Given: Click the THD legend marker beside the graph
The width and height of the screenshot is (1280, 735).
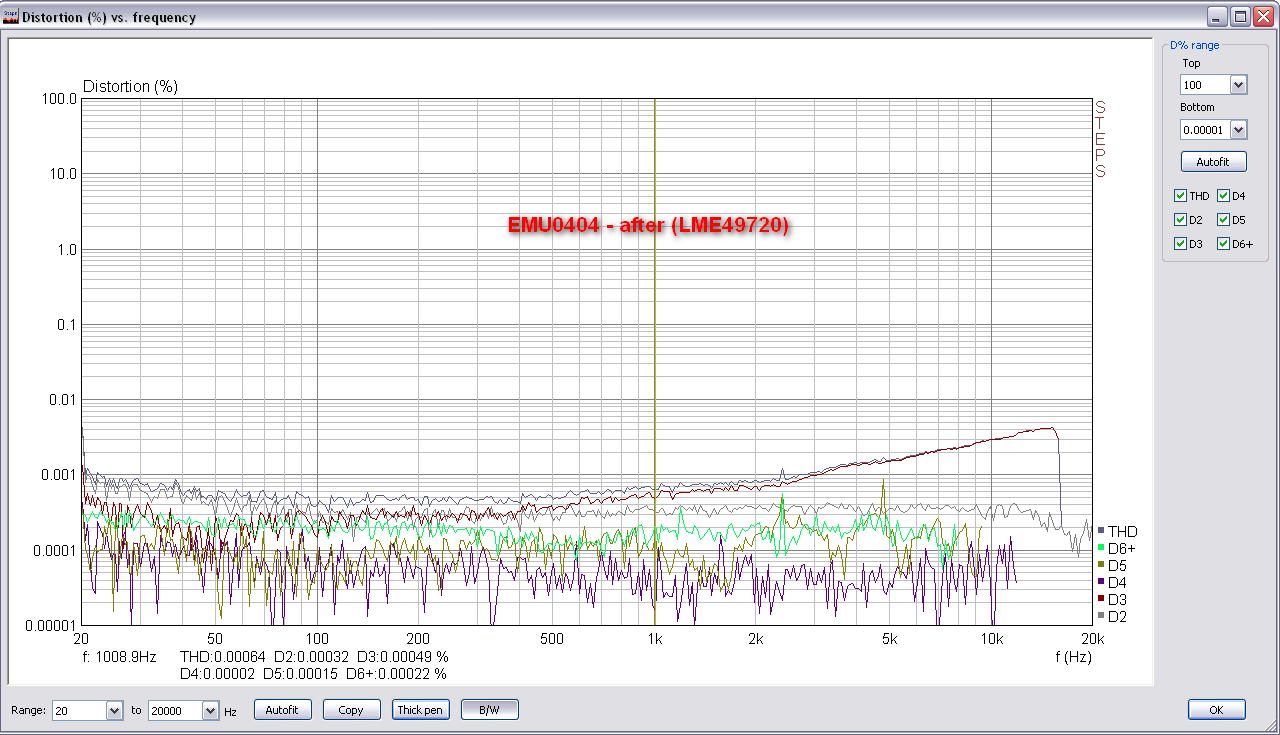Looking at the screenshot, I should (x=1101, y=531).
